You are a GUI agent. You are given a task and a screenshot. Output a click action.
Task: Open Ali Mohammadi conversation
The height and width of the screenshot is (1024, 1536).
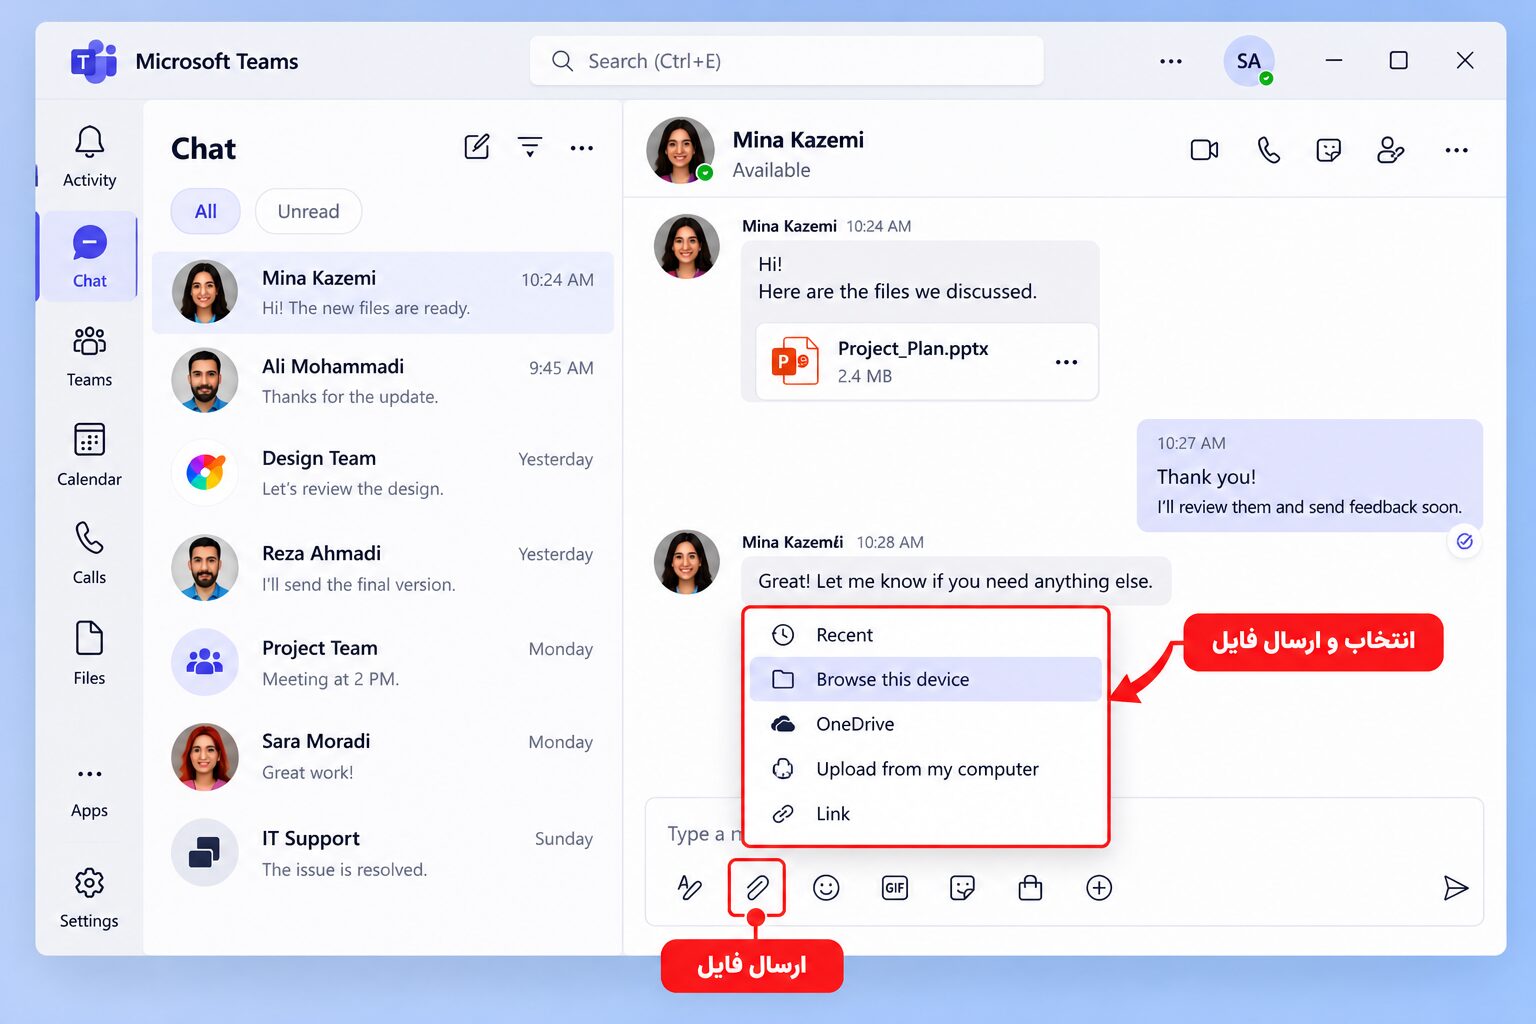coord(383,381)
